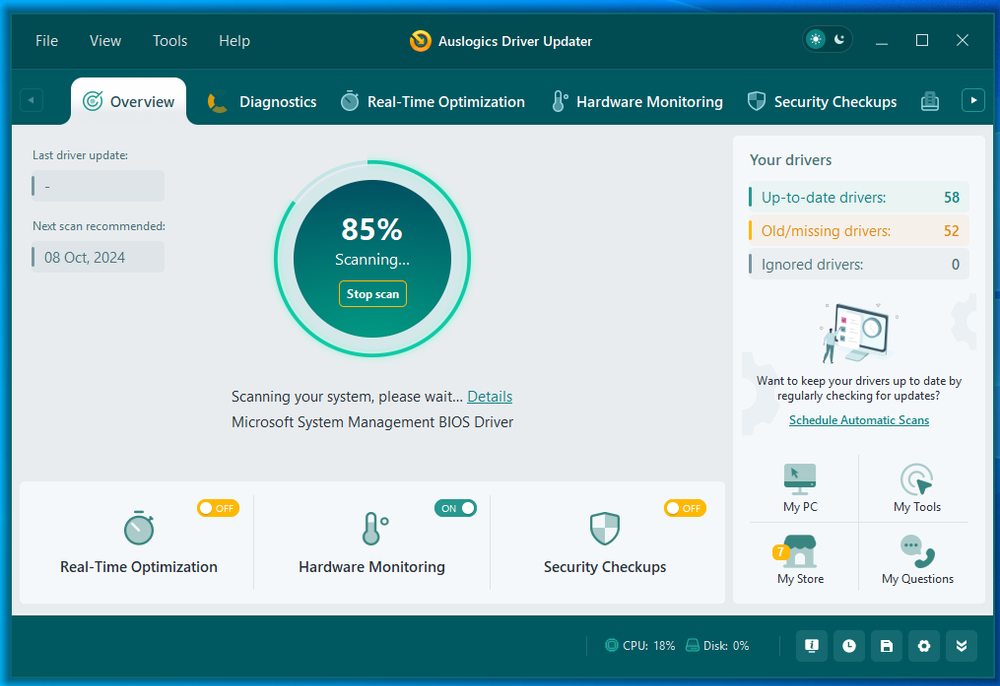Disable Hardware Monitoring with its ON switch
1000x686 pixels.
(455, 508)
